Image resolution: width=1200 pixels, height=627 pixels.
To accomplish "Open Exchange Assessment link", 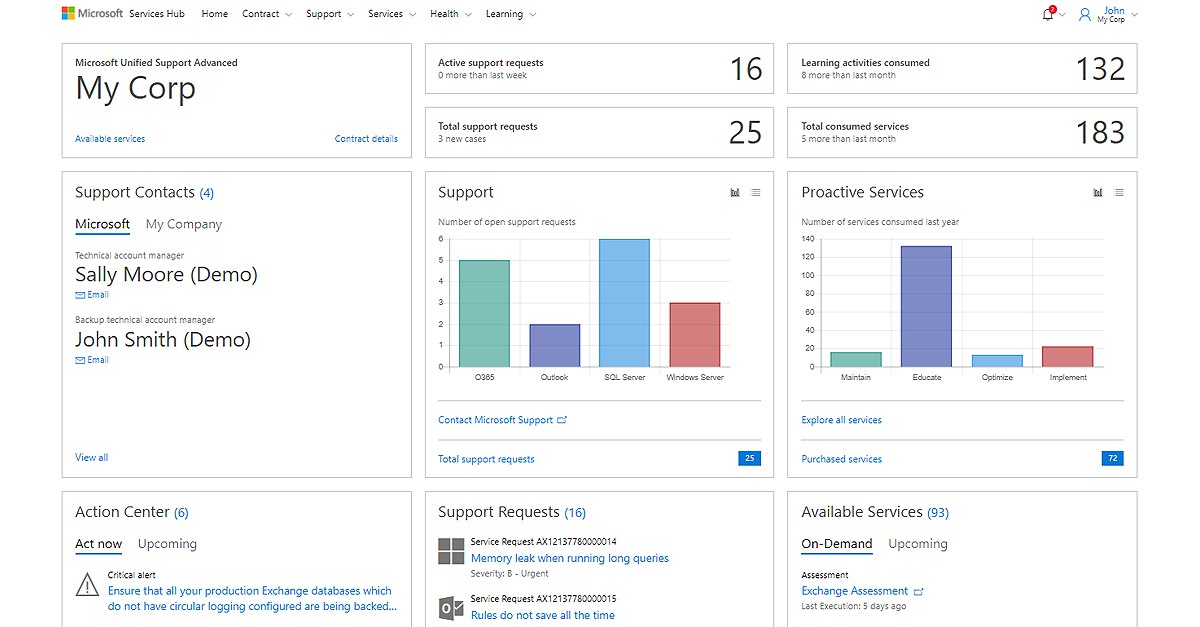I will click(x=855, y=591).
